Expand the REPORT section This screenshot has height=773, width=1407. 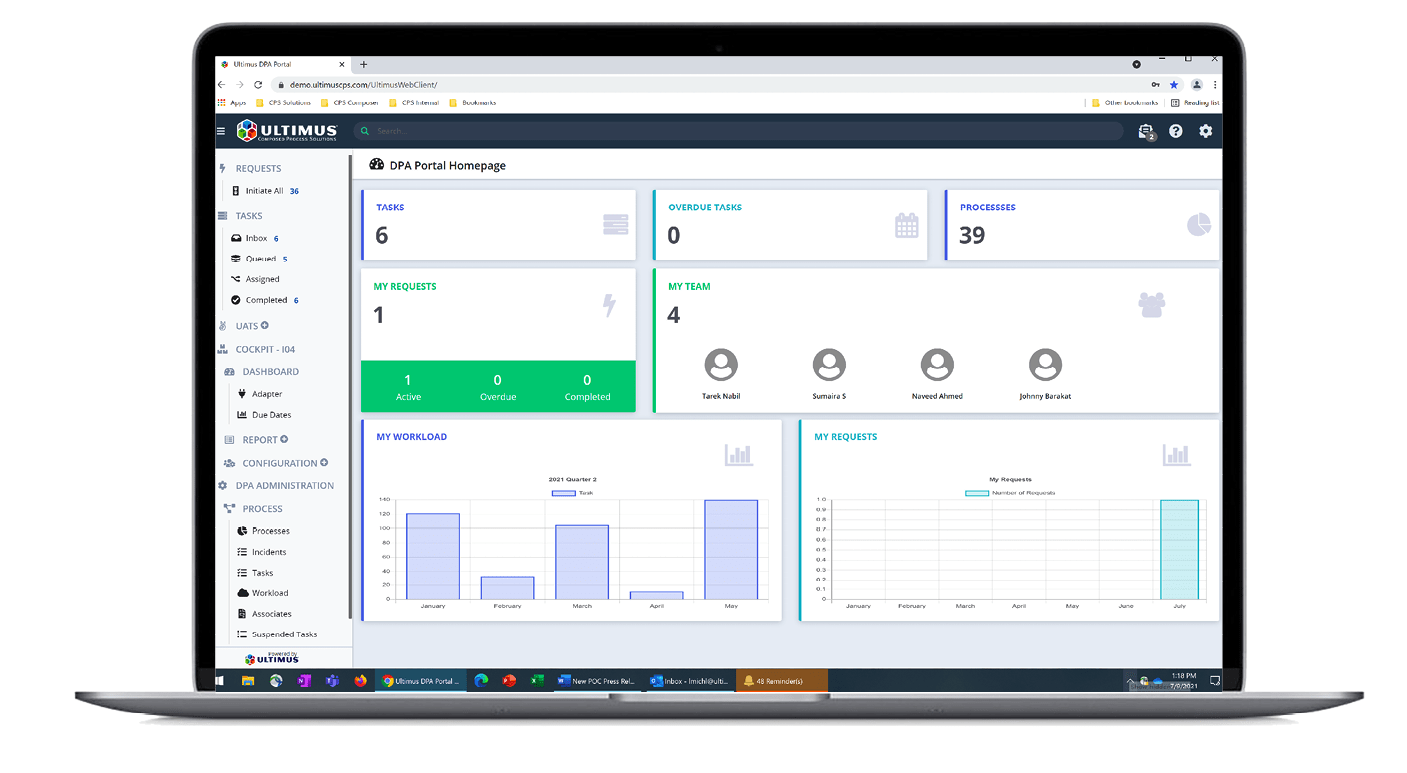258,440
